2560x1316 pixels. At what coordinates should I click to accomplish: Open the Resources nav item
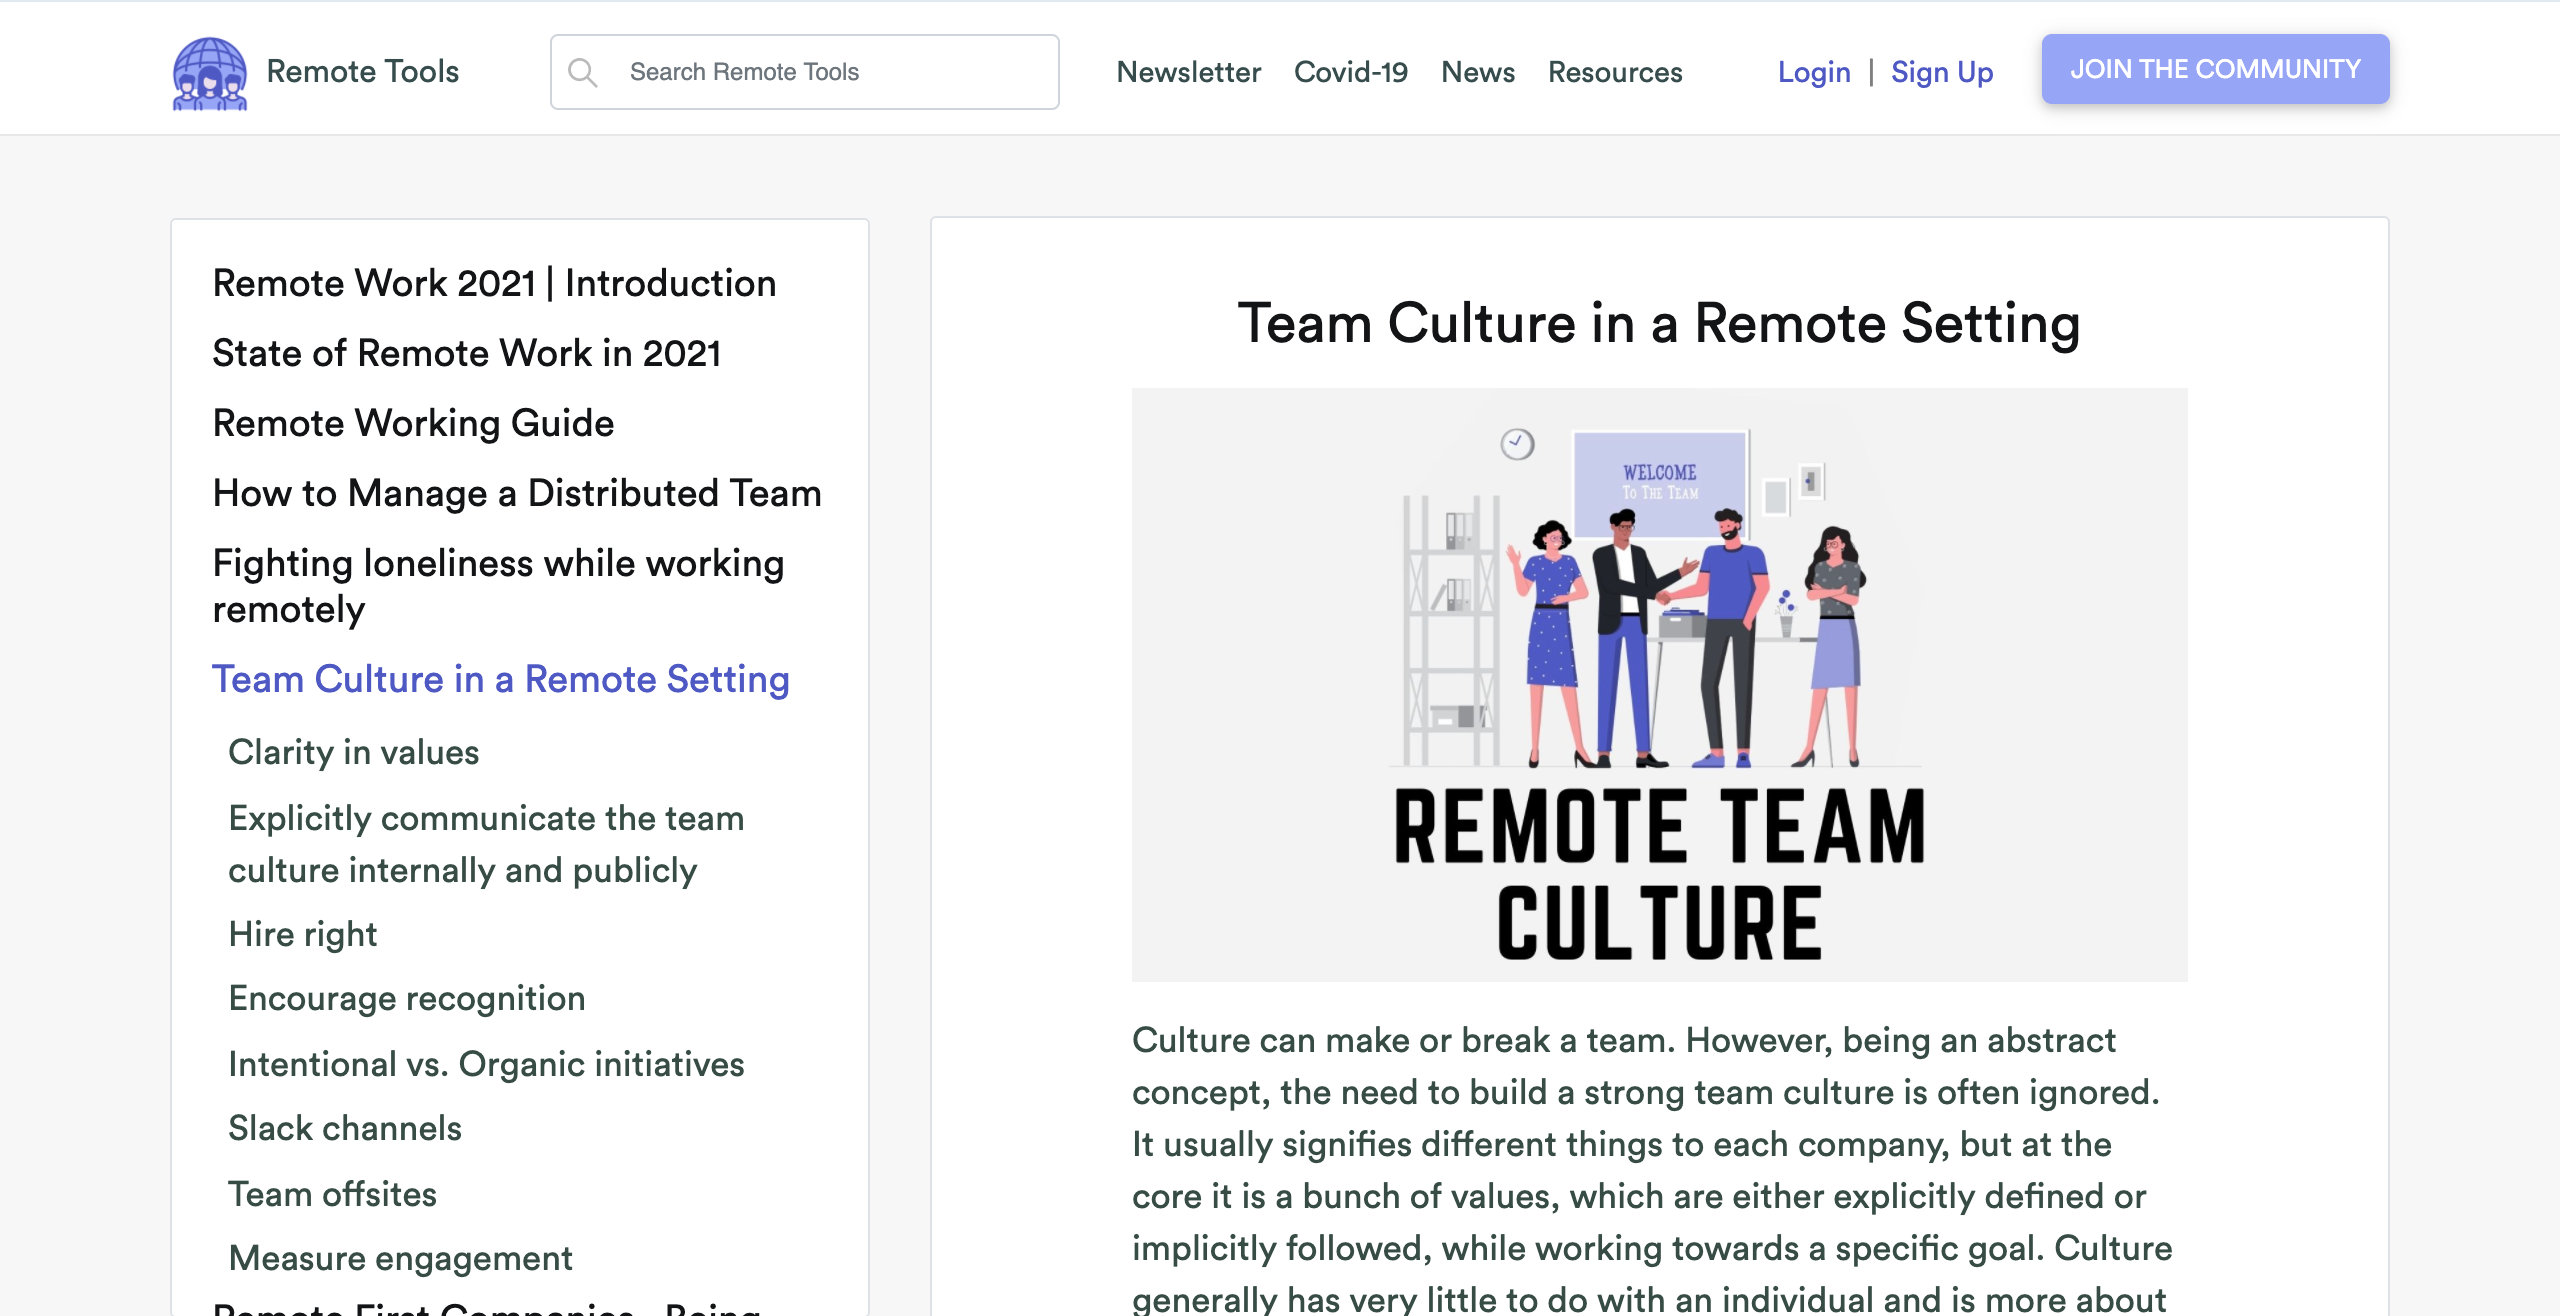1614,72
